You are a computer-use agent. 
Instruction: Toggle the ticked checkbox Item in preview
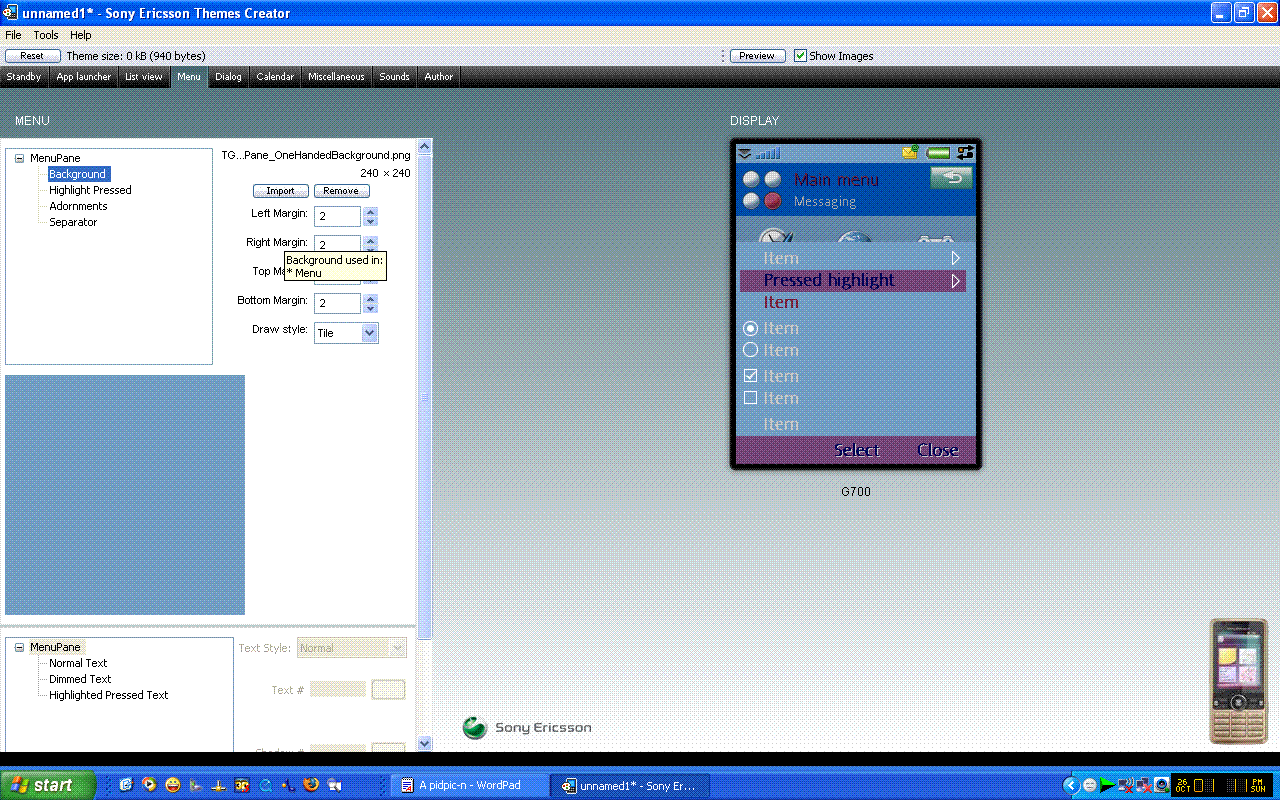click(750, 376)
